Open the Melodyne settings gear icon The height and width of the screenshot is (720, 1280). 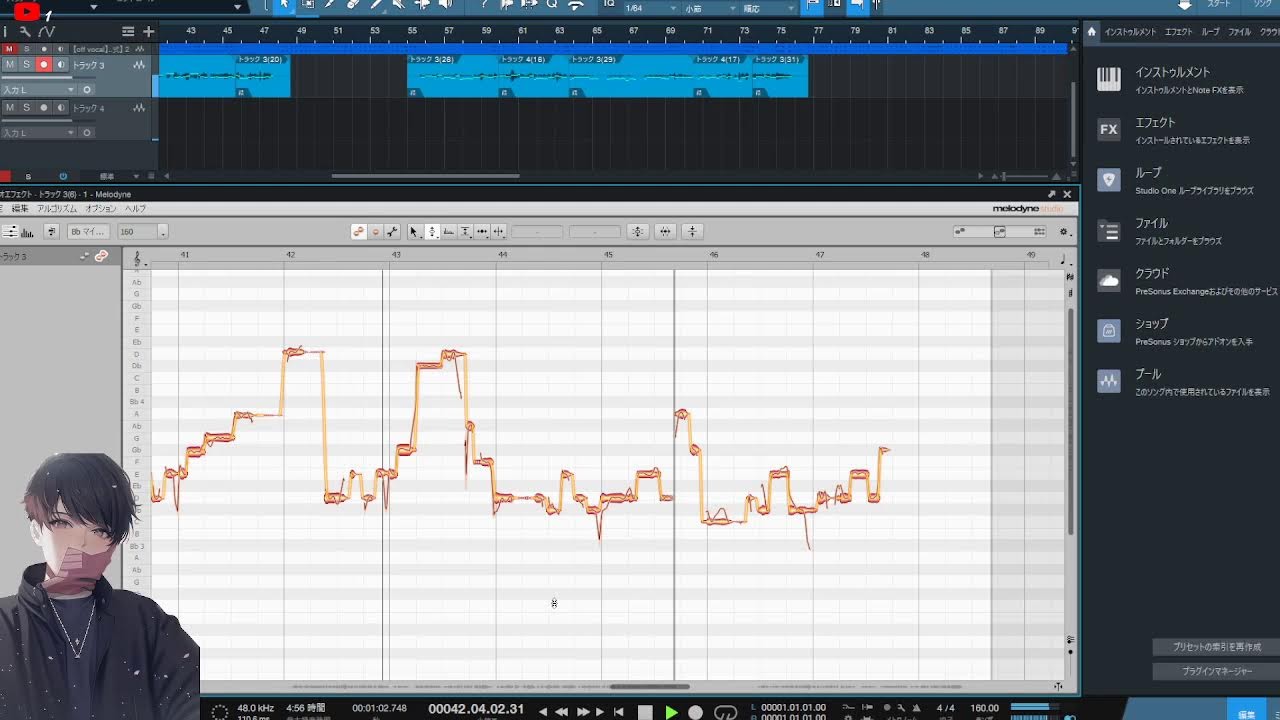1064,232
